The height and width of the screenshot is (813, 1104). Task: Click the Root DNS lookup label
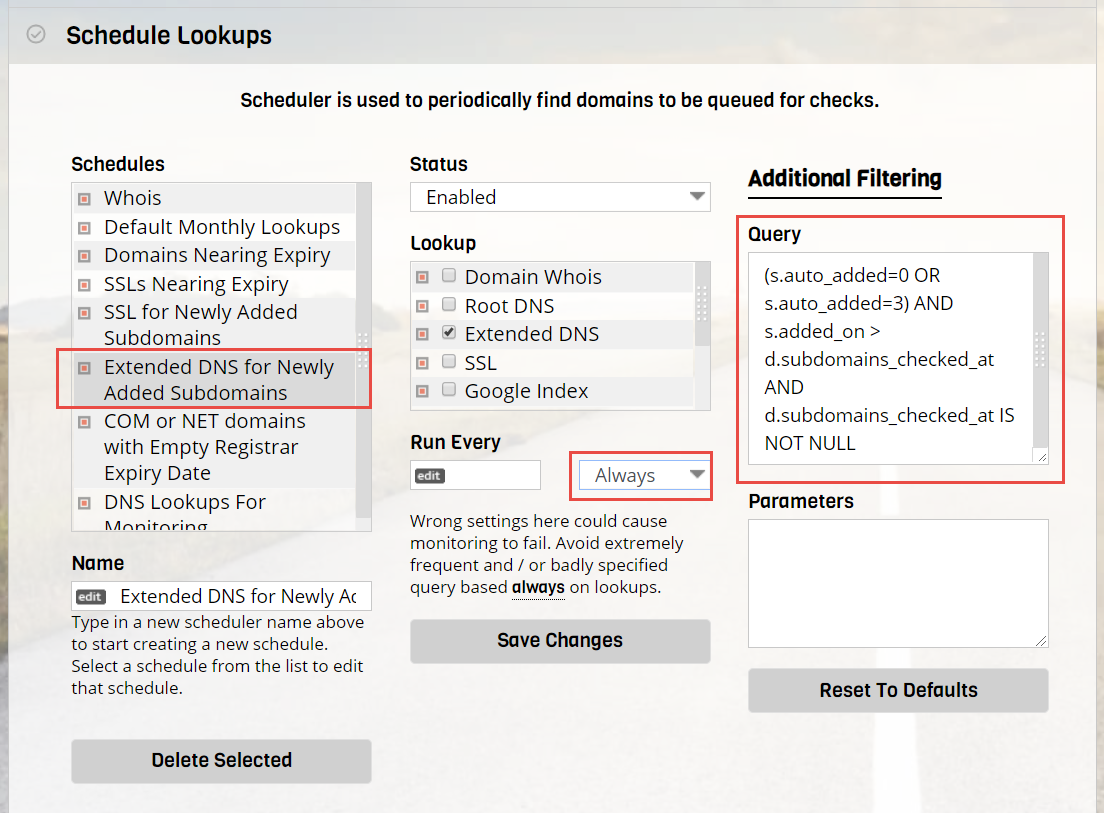pyautogui.click(x=510, y=306)
